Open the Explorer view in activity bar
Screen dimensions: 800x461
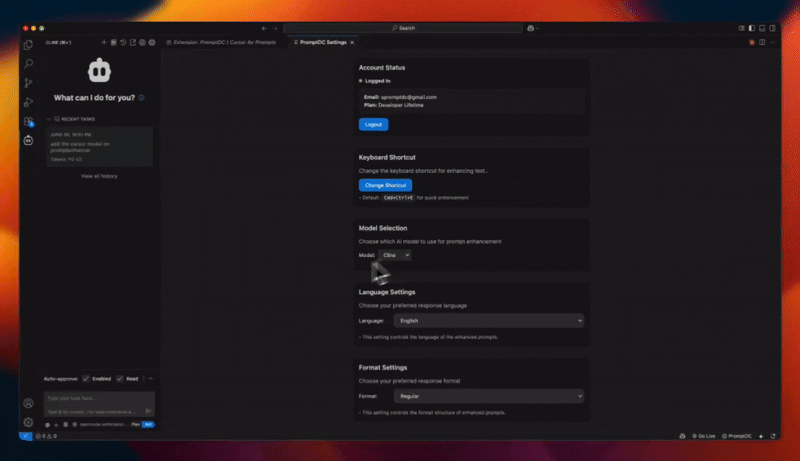click(28, 44)
